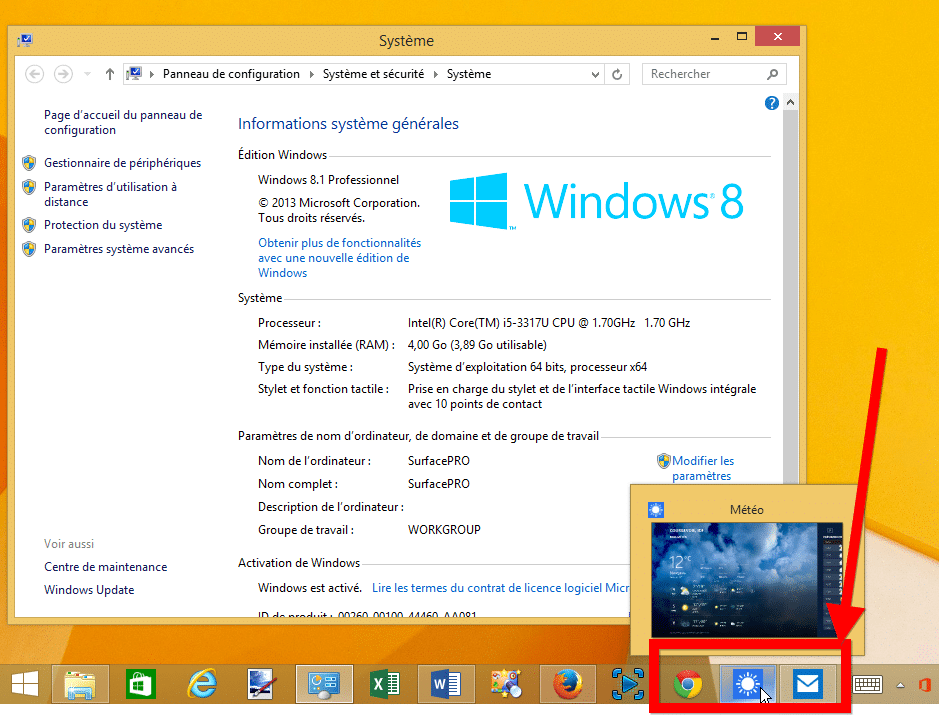Expand the root breadcrumb arrow before Panneau de configuration
939x715 pixels.
click(x=152, y=74)
